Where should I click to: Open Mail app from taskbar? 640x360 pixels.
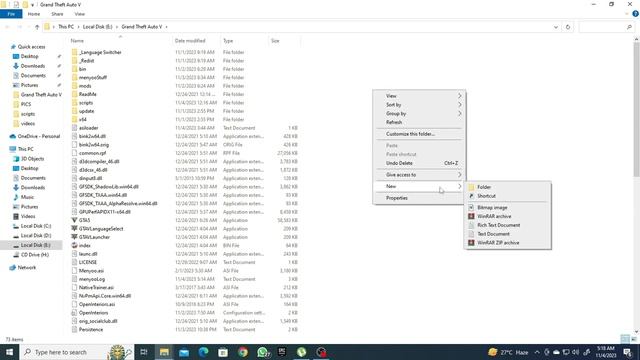coord(184,352)
